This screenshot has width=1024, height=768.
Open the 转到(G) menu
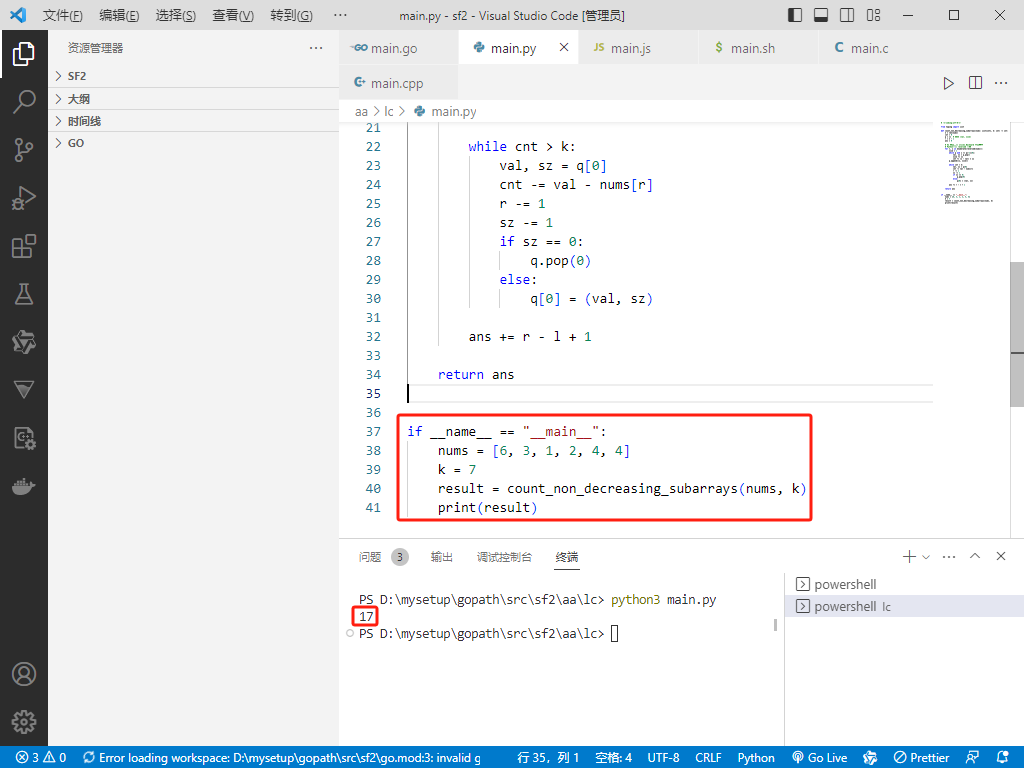coord(291,15)
